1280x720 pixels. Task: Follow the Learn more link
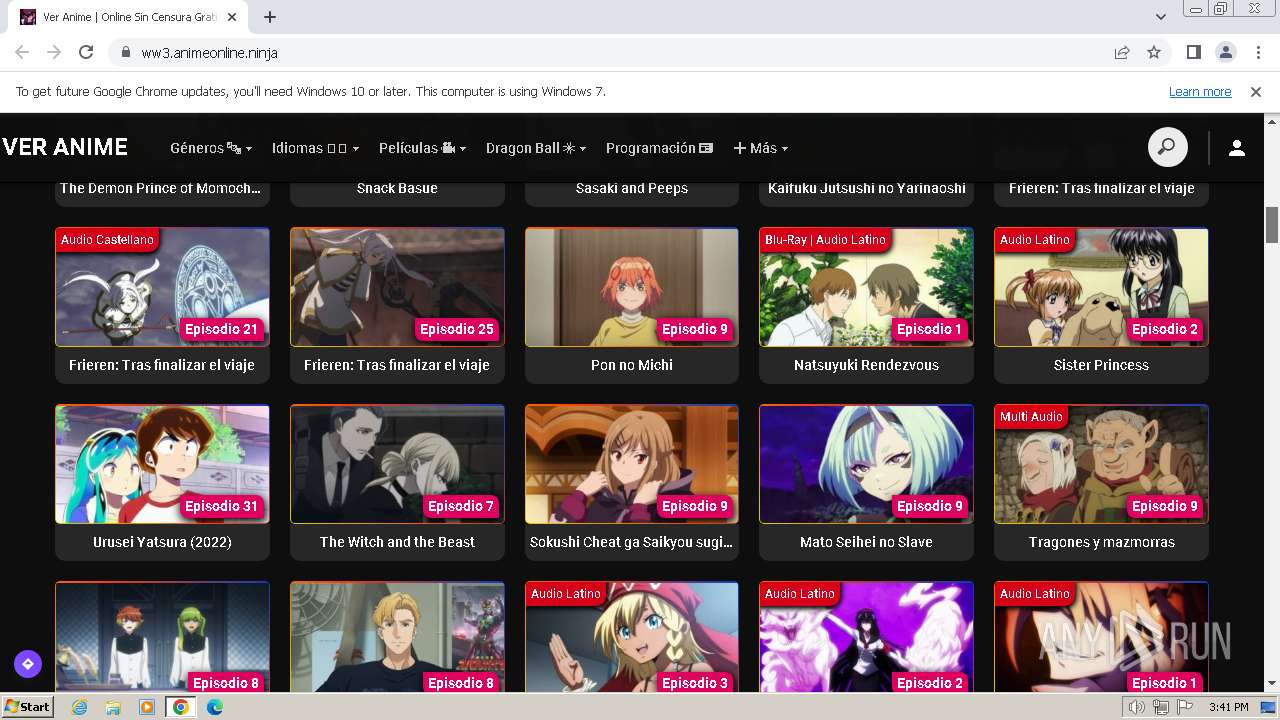pyautogui.click(x=1200, y=91)
